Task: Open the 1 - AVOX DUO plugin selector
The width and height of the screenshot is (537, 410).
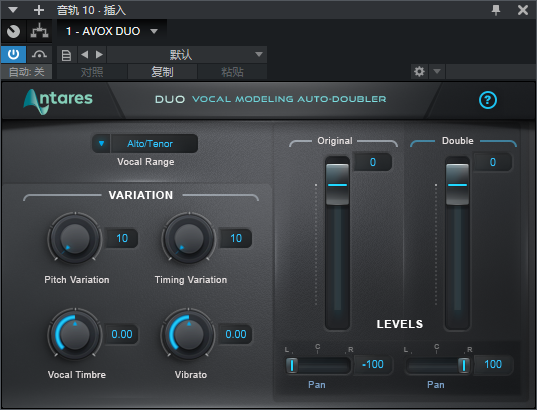Action: click(112, 32)
